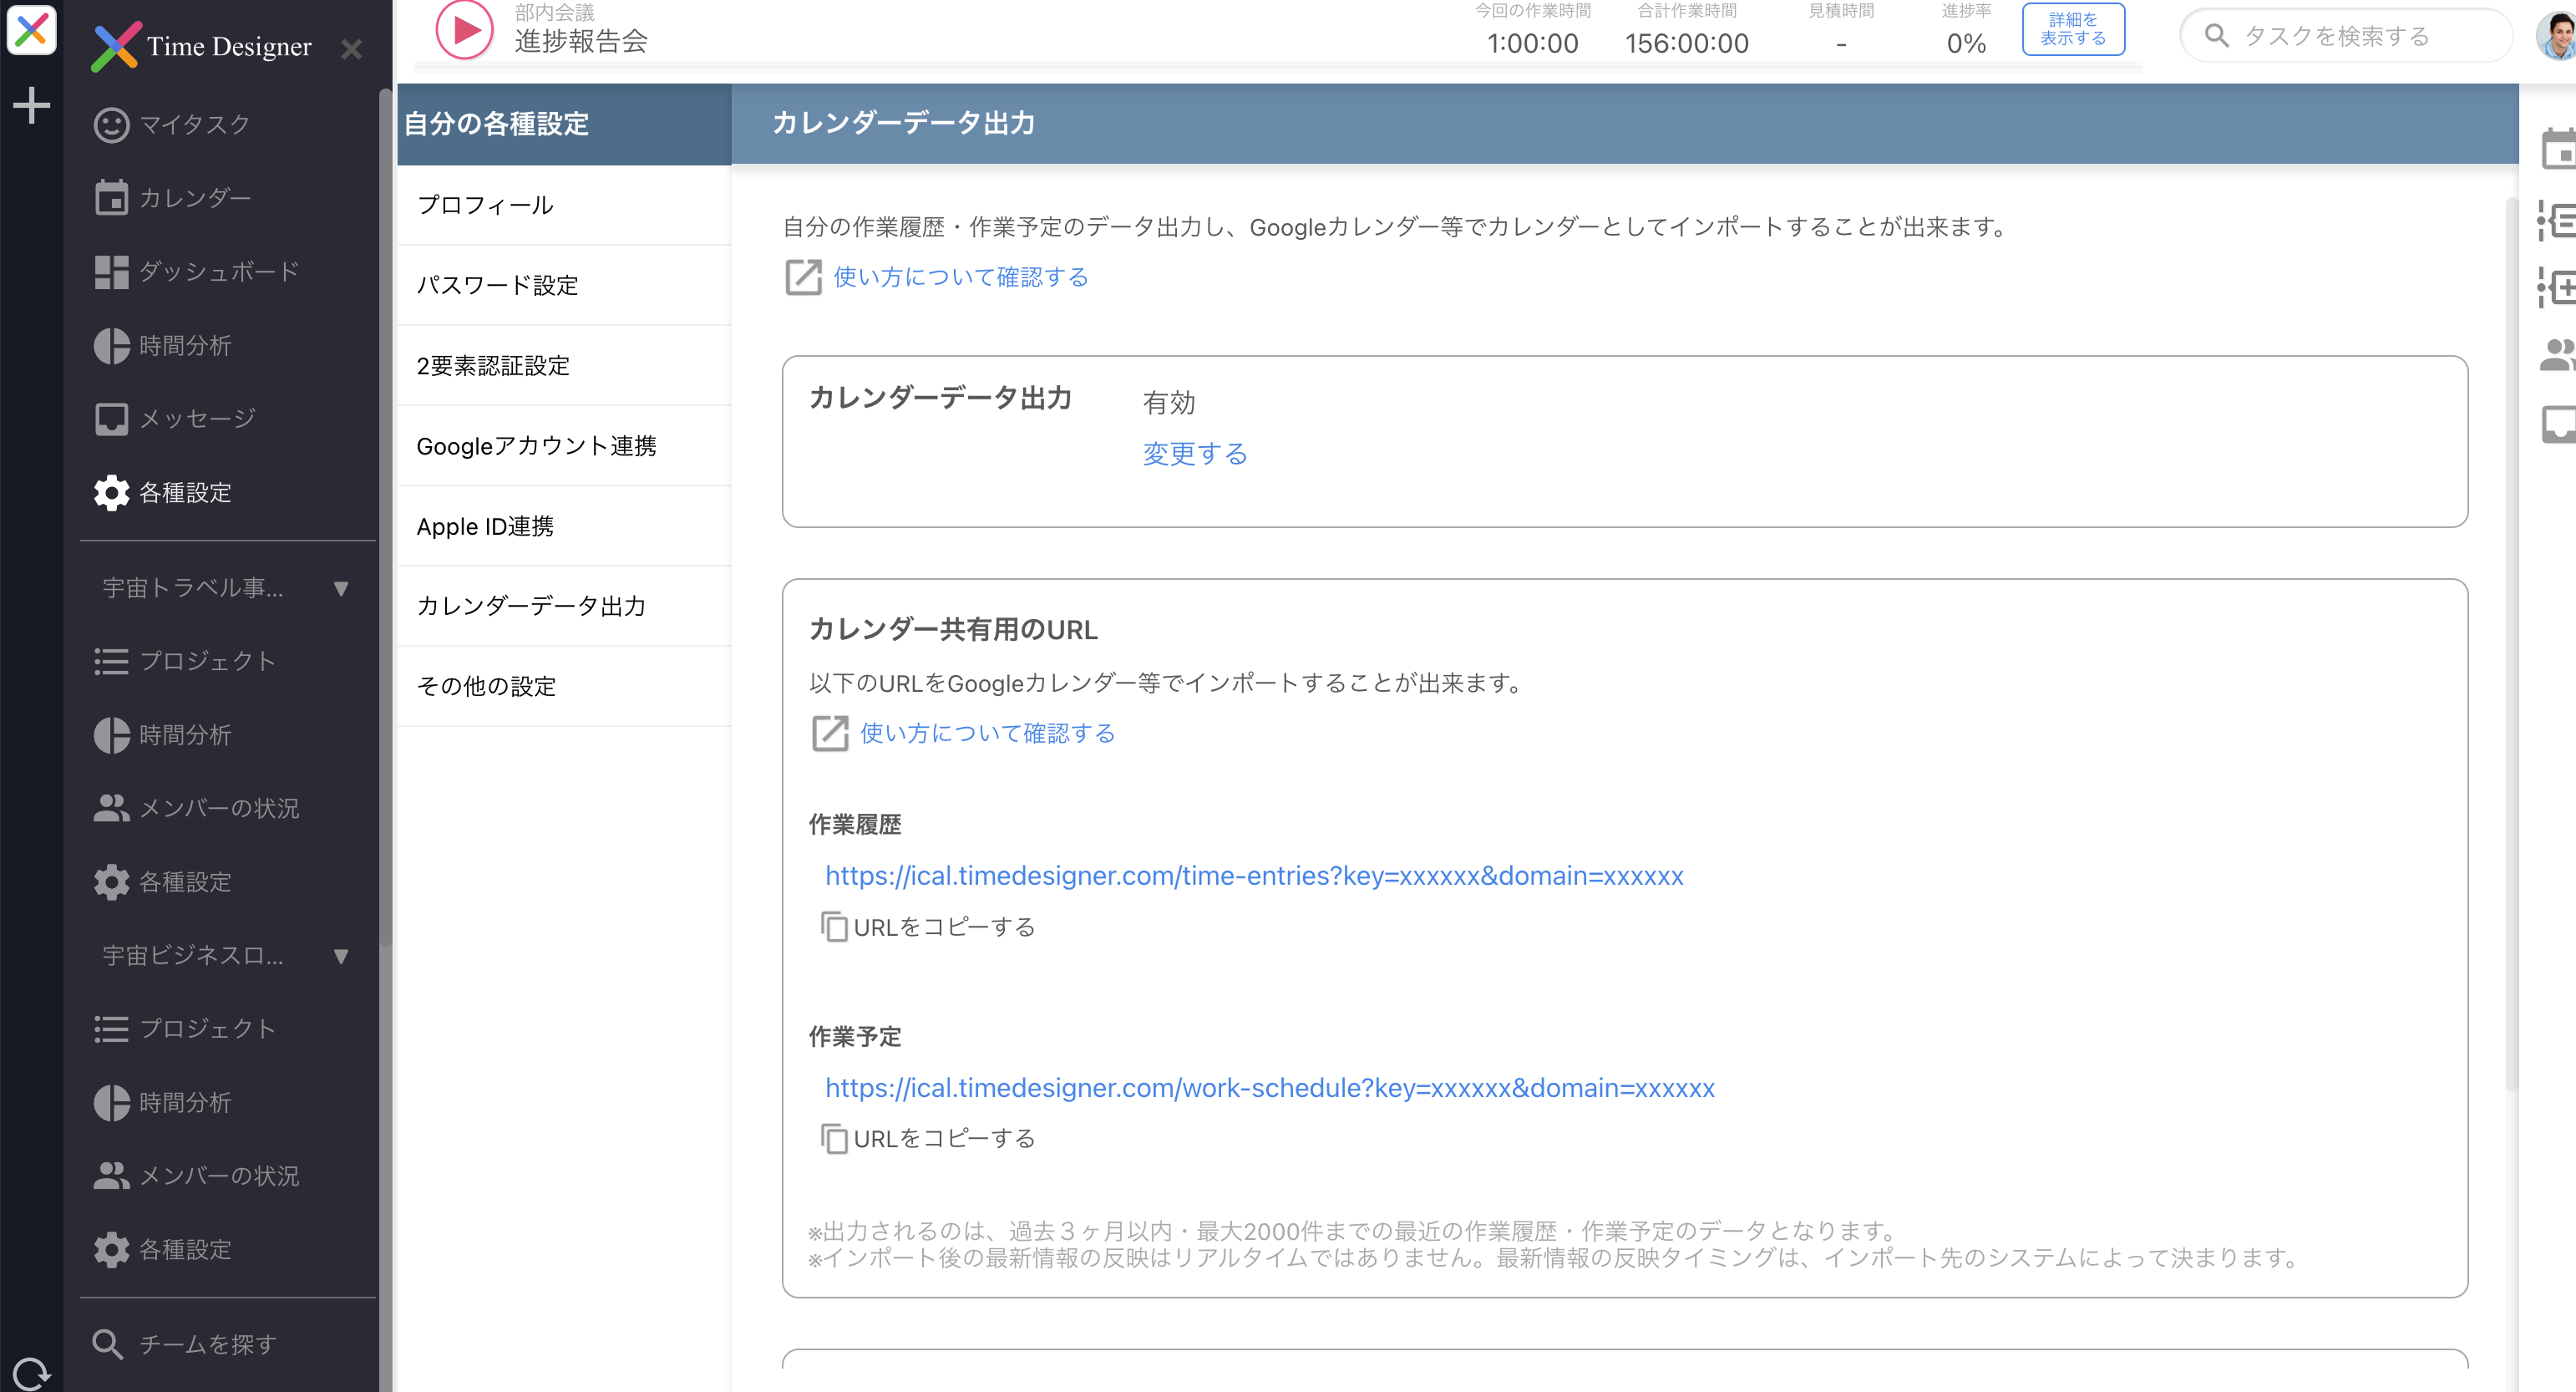Viewport: 2576px width, 1392px height.
Task: Start the timer with the play button
Action: [x=464, y=30]
